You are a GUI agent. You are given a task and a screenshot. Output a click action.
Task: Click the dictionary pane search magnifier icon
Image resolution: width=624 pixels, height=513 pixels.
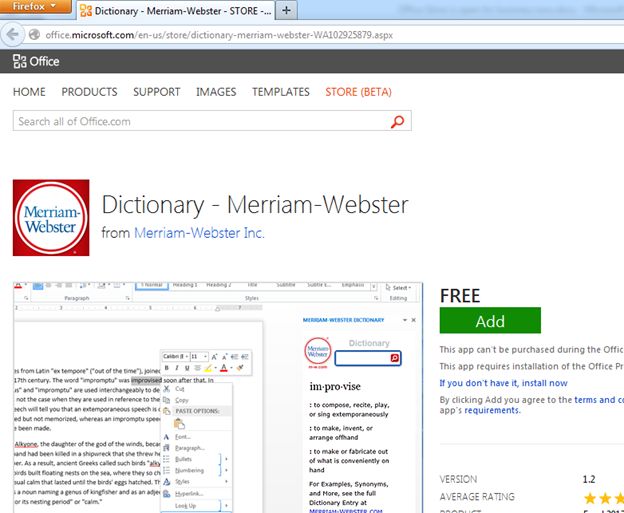pyautogui.click(x=394, y=358)
